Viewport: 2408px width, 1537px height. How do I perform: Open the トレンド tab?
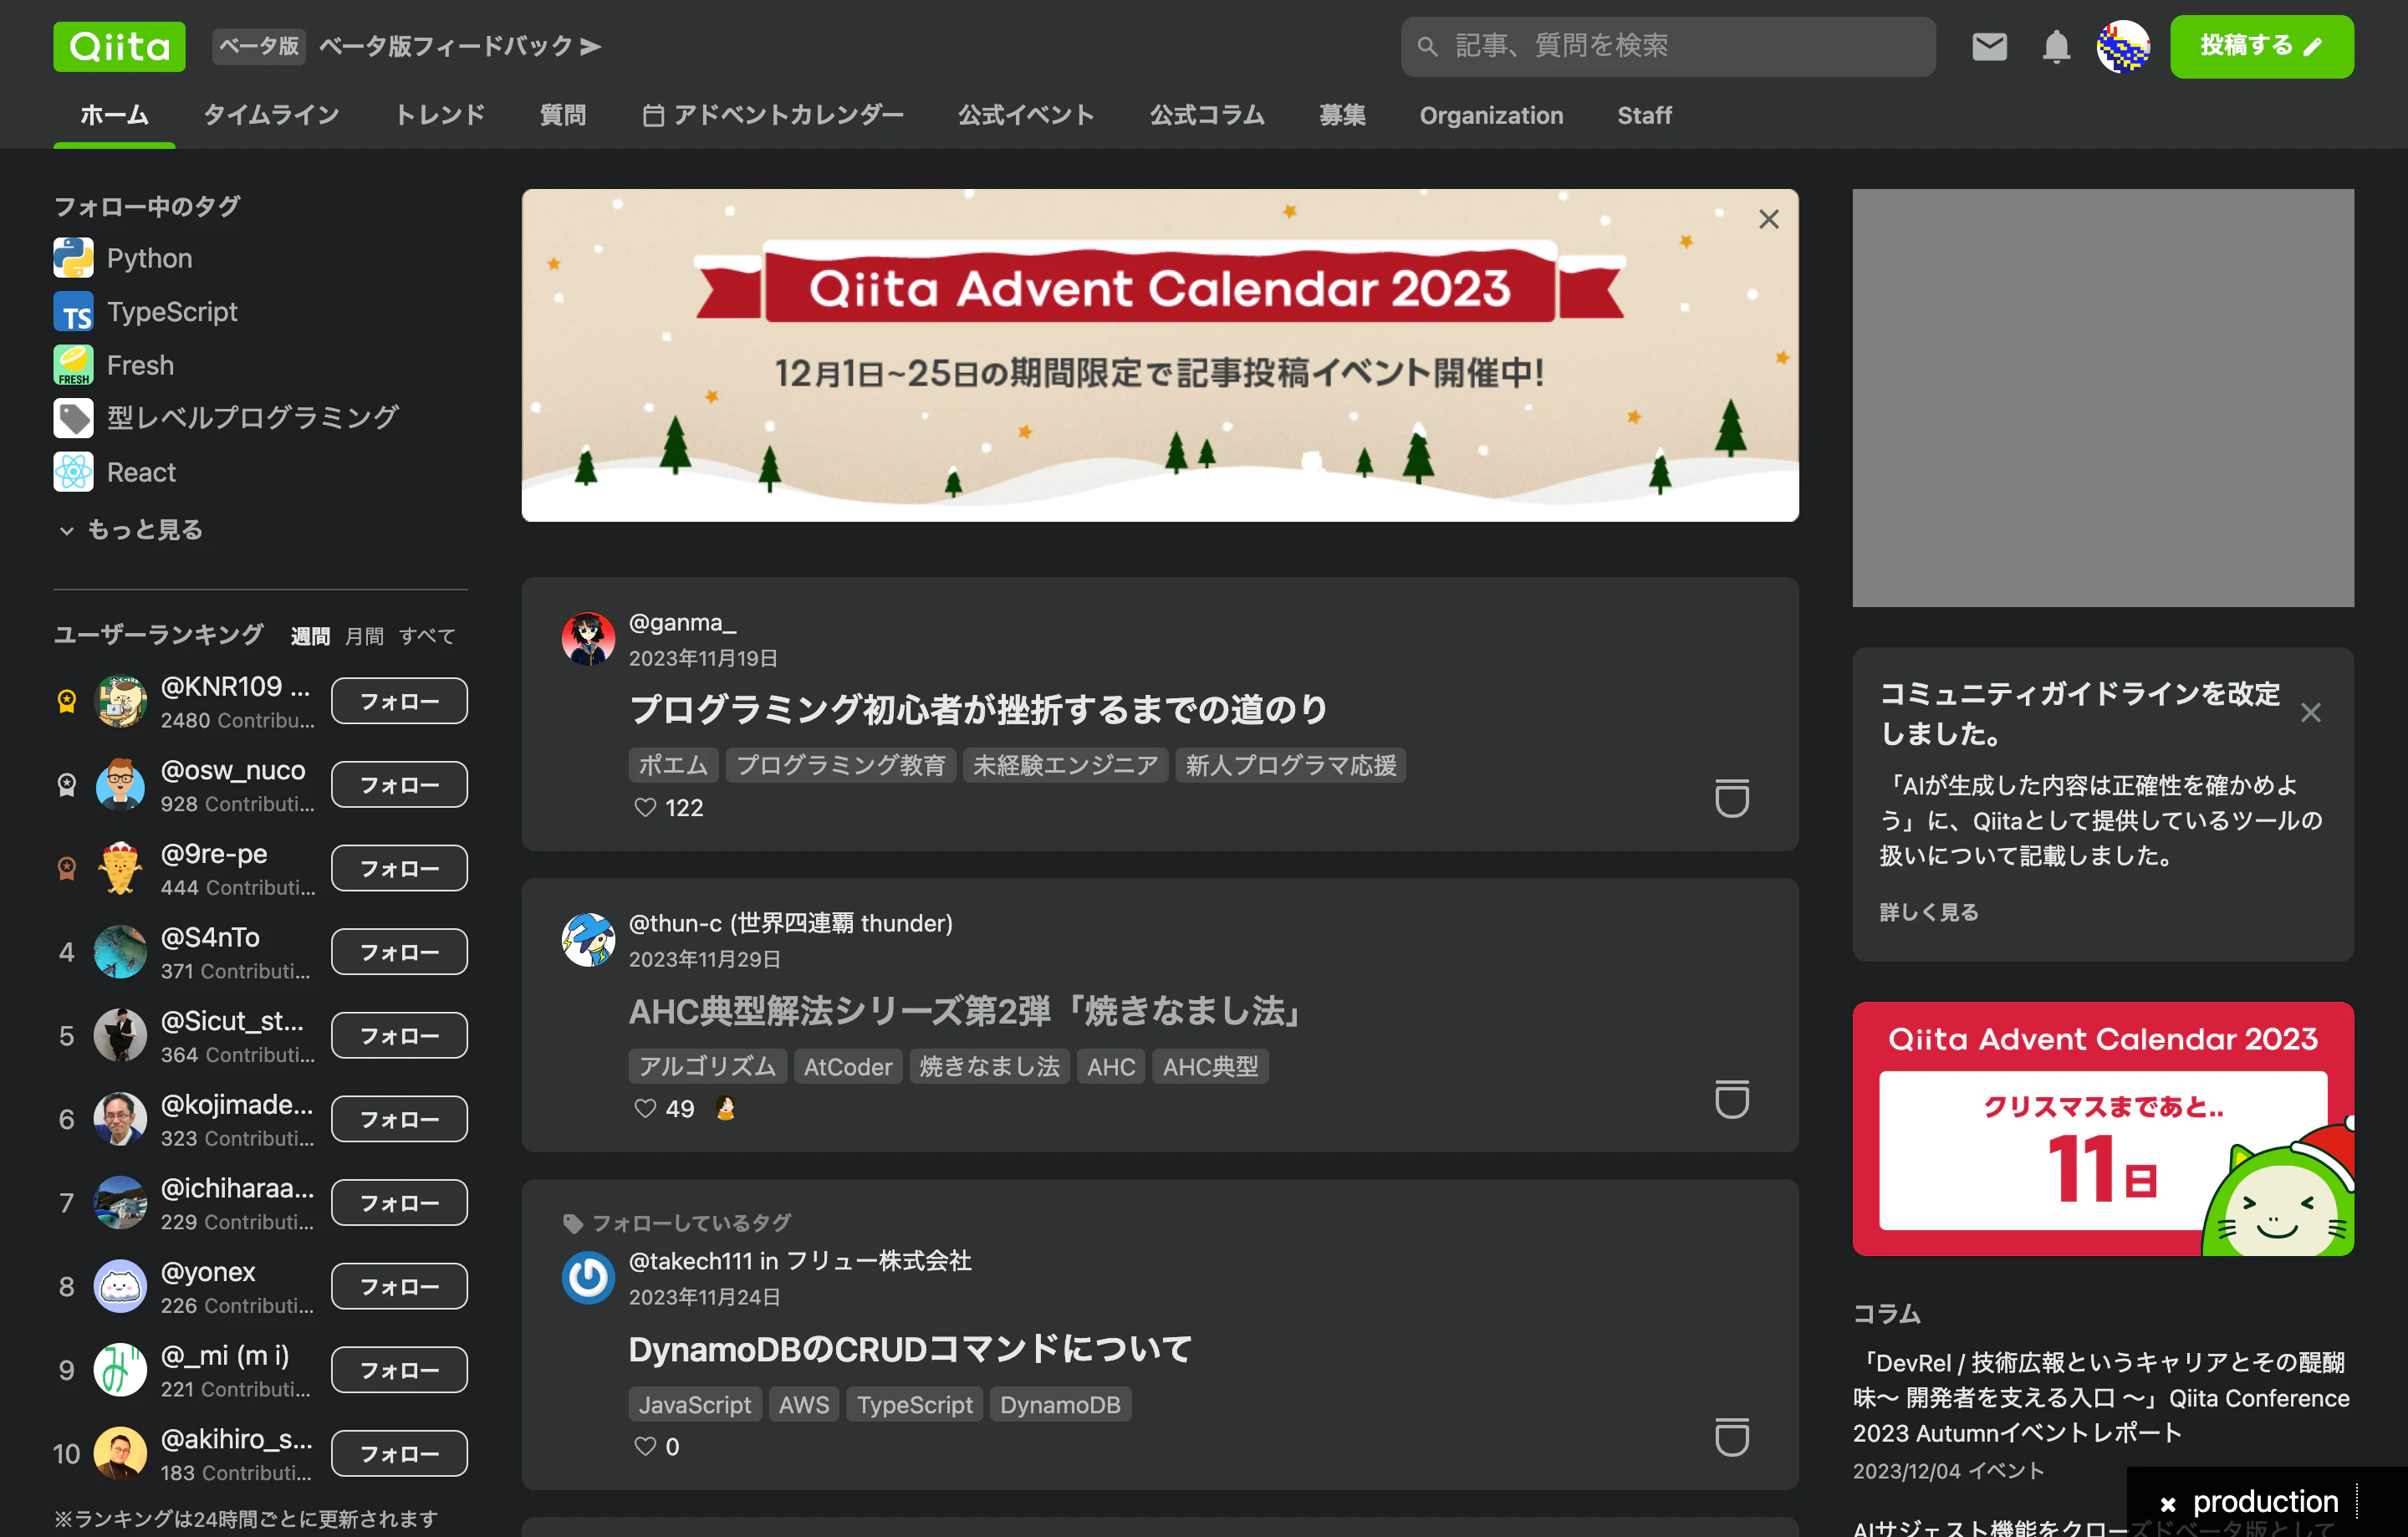click(x=440, y=115)
